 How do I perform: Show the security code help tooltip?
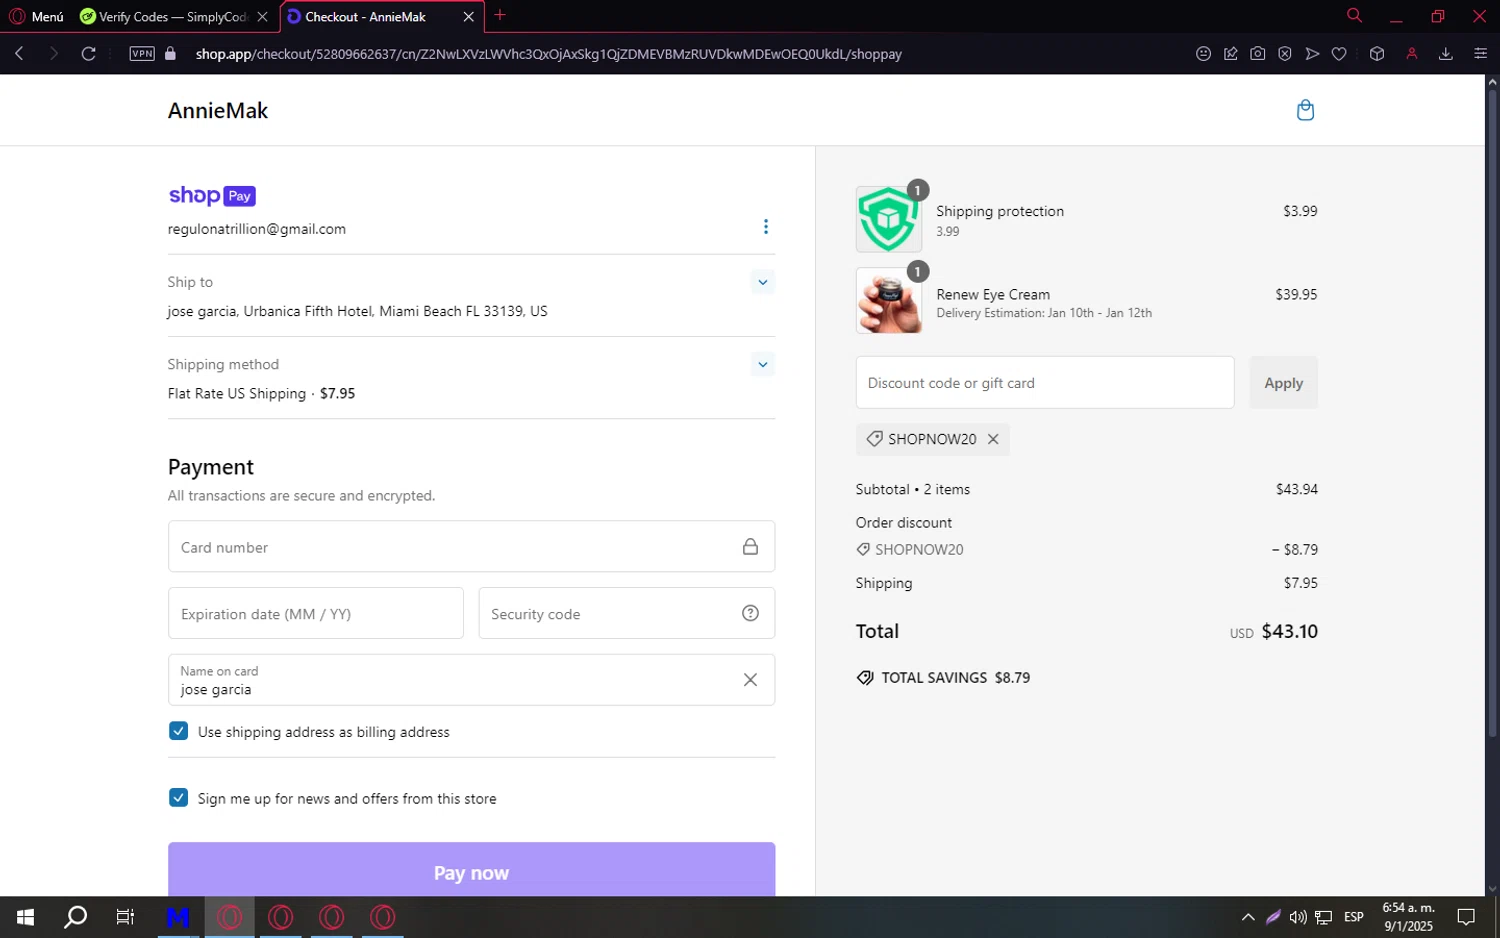pyautogui.click(x=750, y=613)
